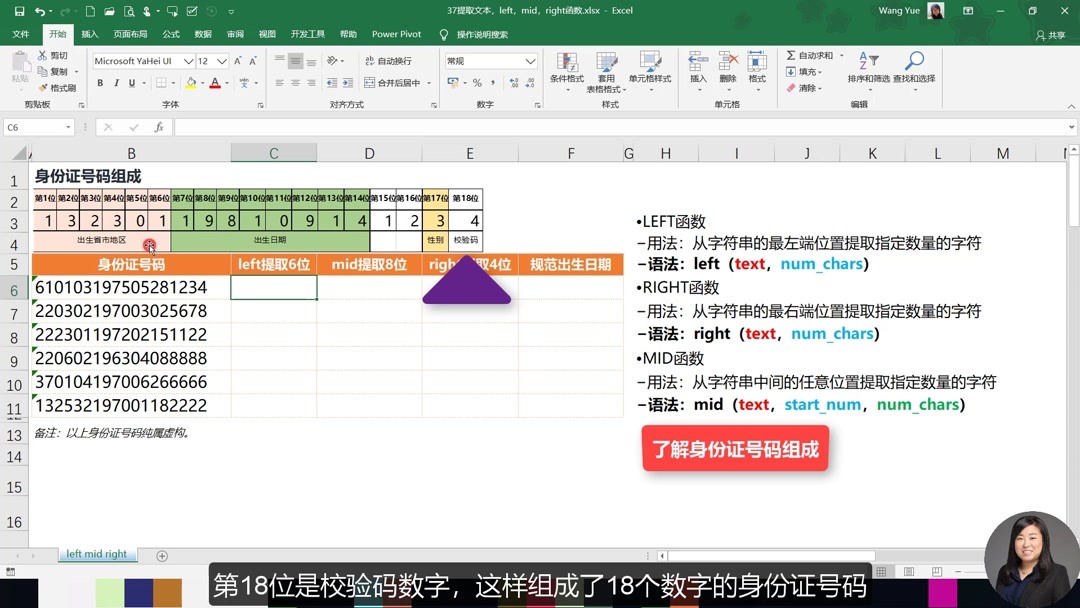Toggle Italic formatting
This screenshot has width=1080, height=608.
pyautogui.click(x=117, y=82)
